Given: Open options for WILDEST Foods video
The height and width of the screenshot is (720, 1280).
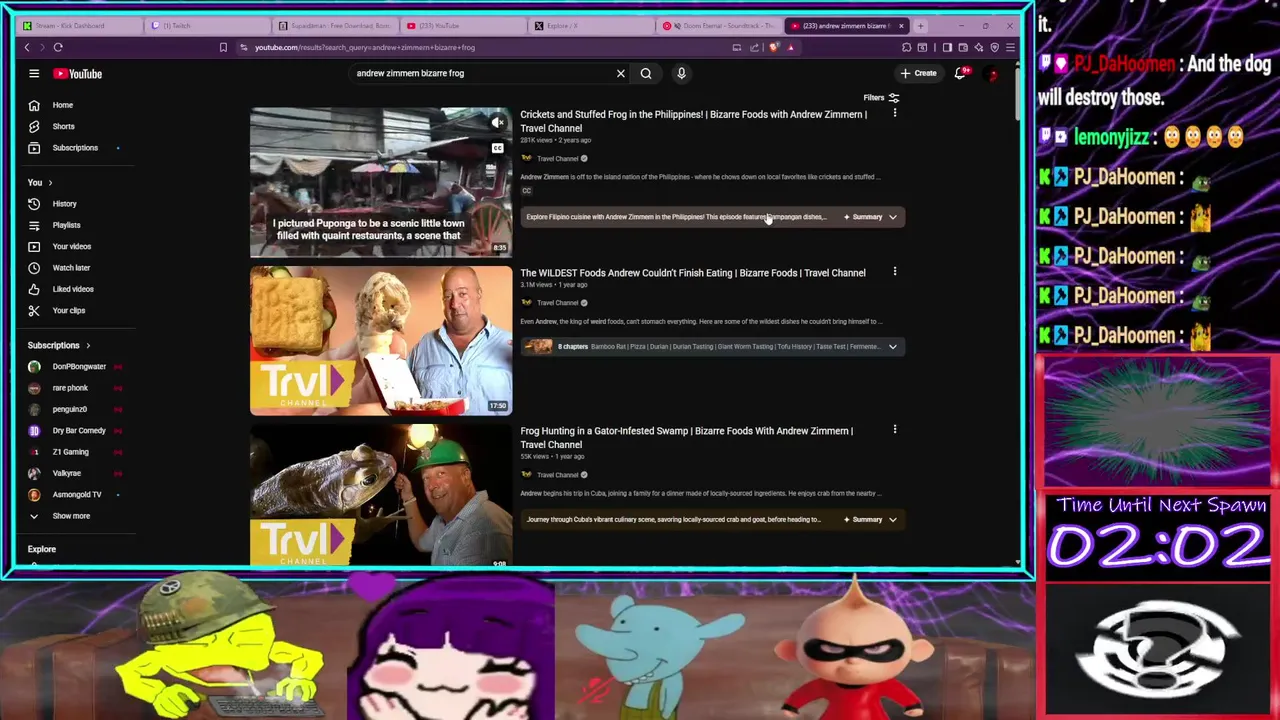Looking at the screenshot, I should [895, 272].
